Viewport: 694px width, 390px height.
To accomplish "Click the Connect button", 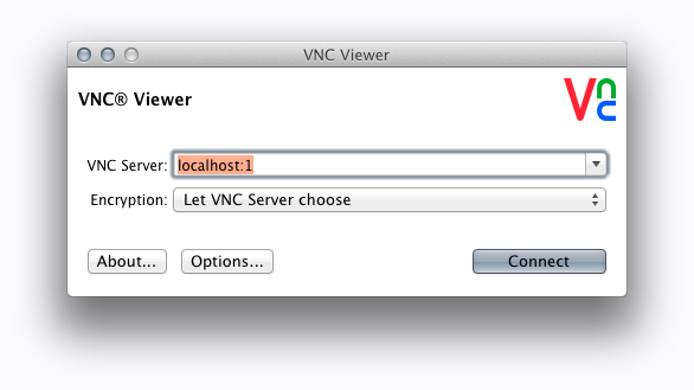I will coord(539,261).
